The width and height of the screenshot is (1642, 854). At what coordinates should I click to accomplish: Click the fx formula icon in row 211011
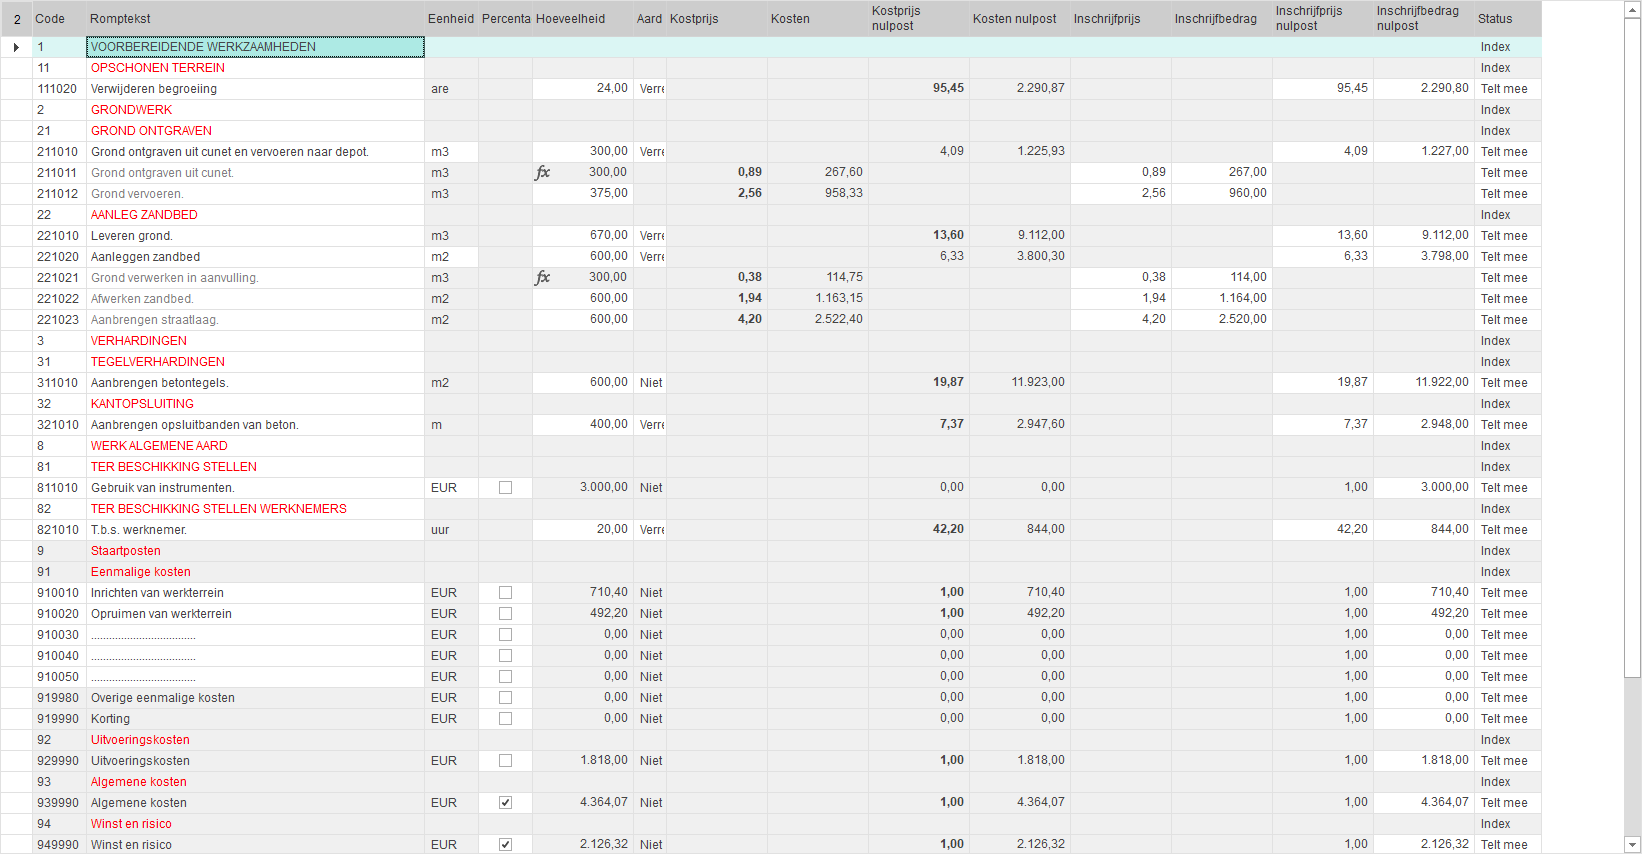tap(543, 173)
